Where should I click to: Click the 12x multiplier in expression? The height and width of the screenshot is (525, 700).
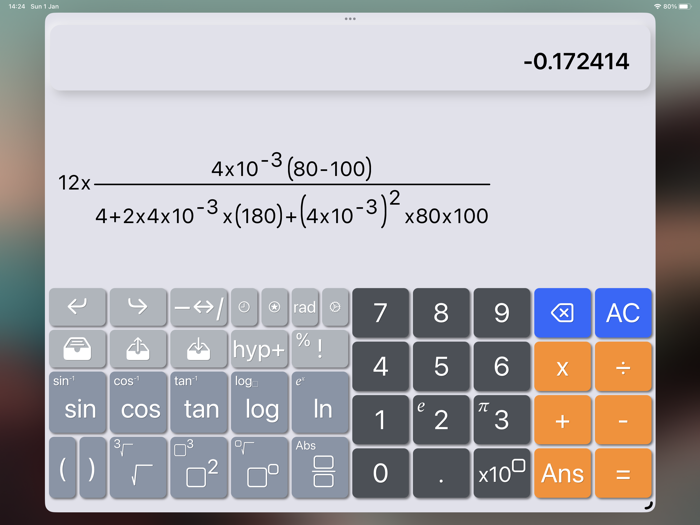tap(74, 183)
